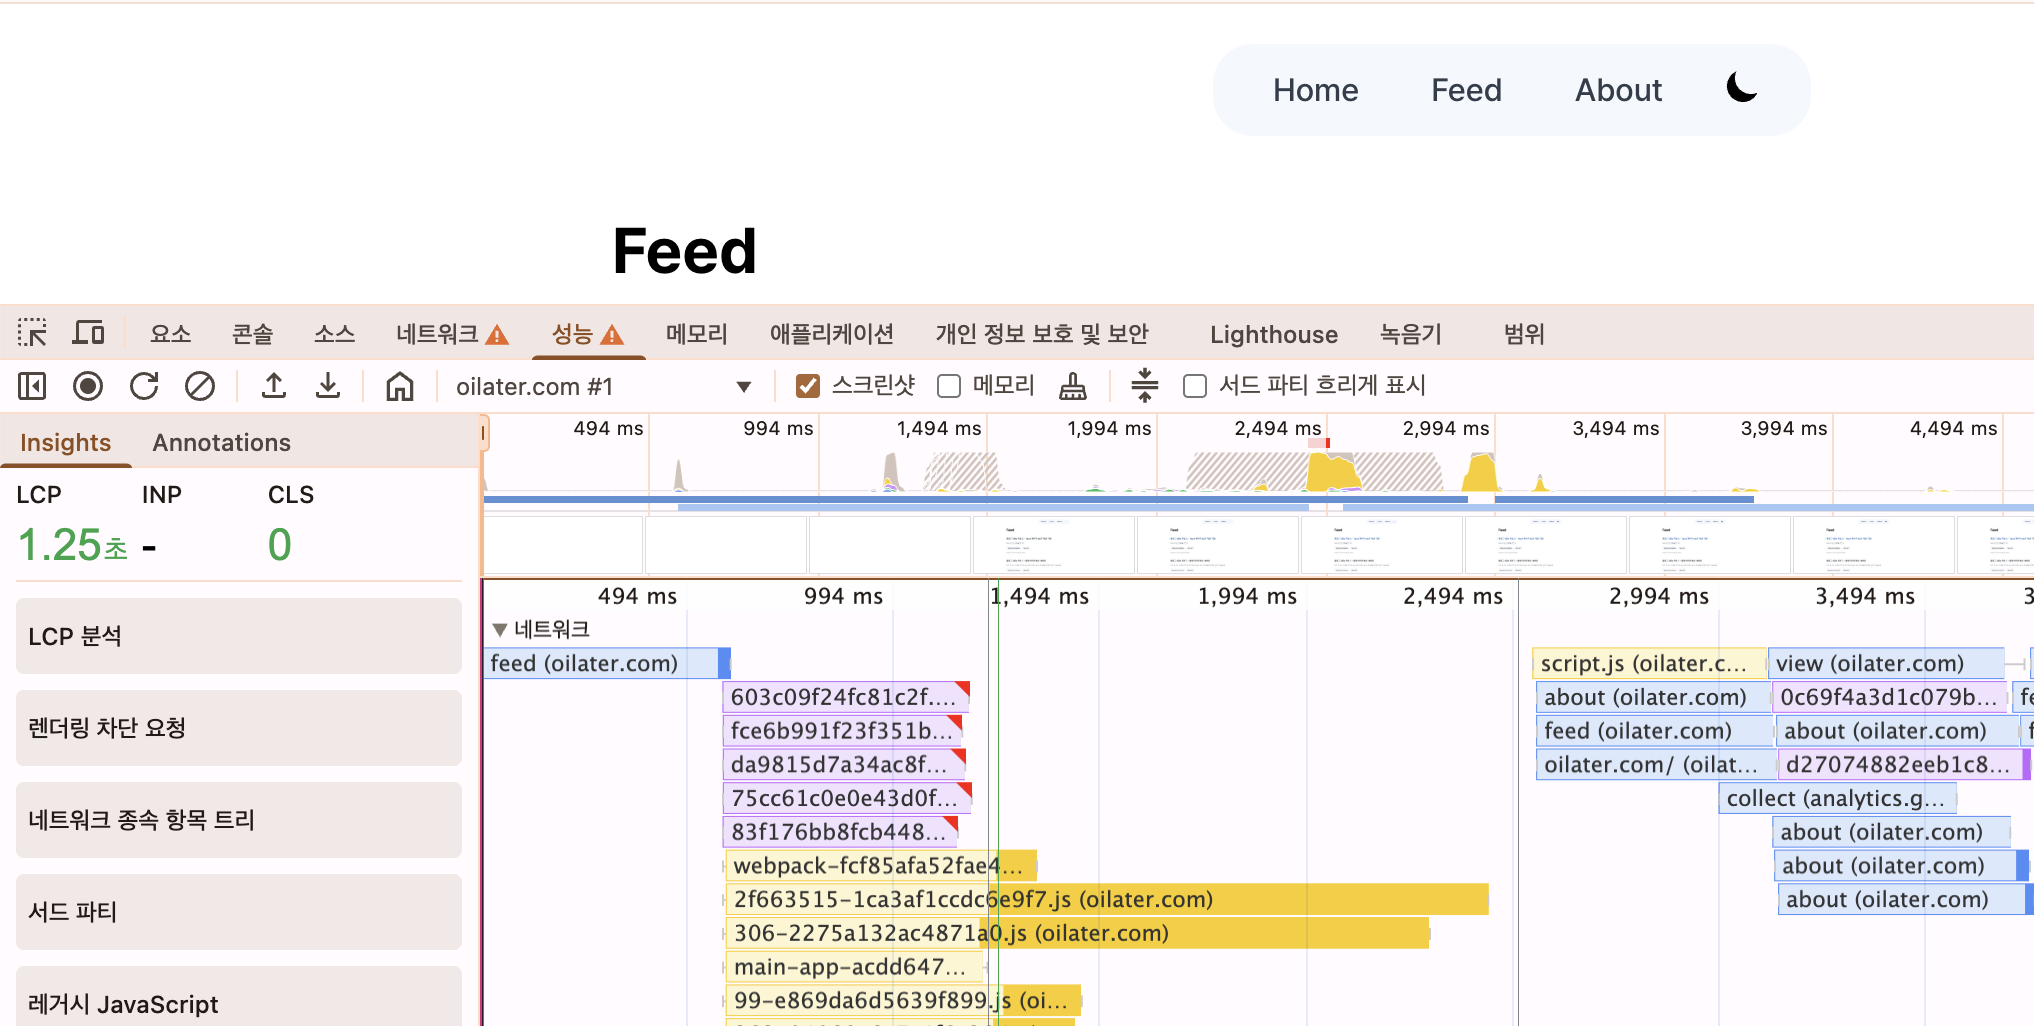The height and width of the screenshot is (1026, 2034).
Task: Enable 서드 파티 흐리게 표시 checkbox
Action: coord(1195,386)
